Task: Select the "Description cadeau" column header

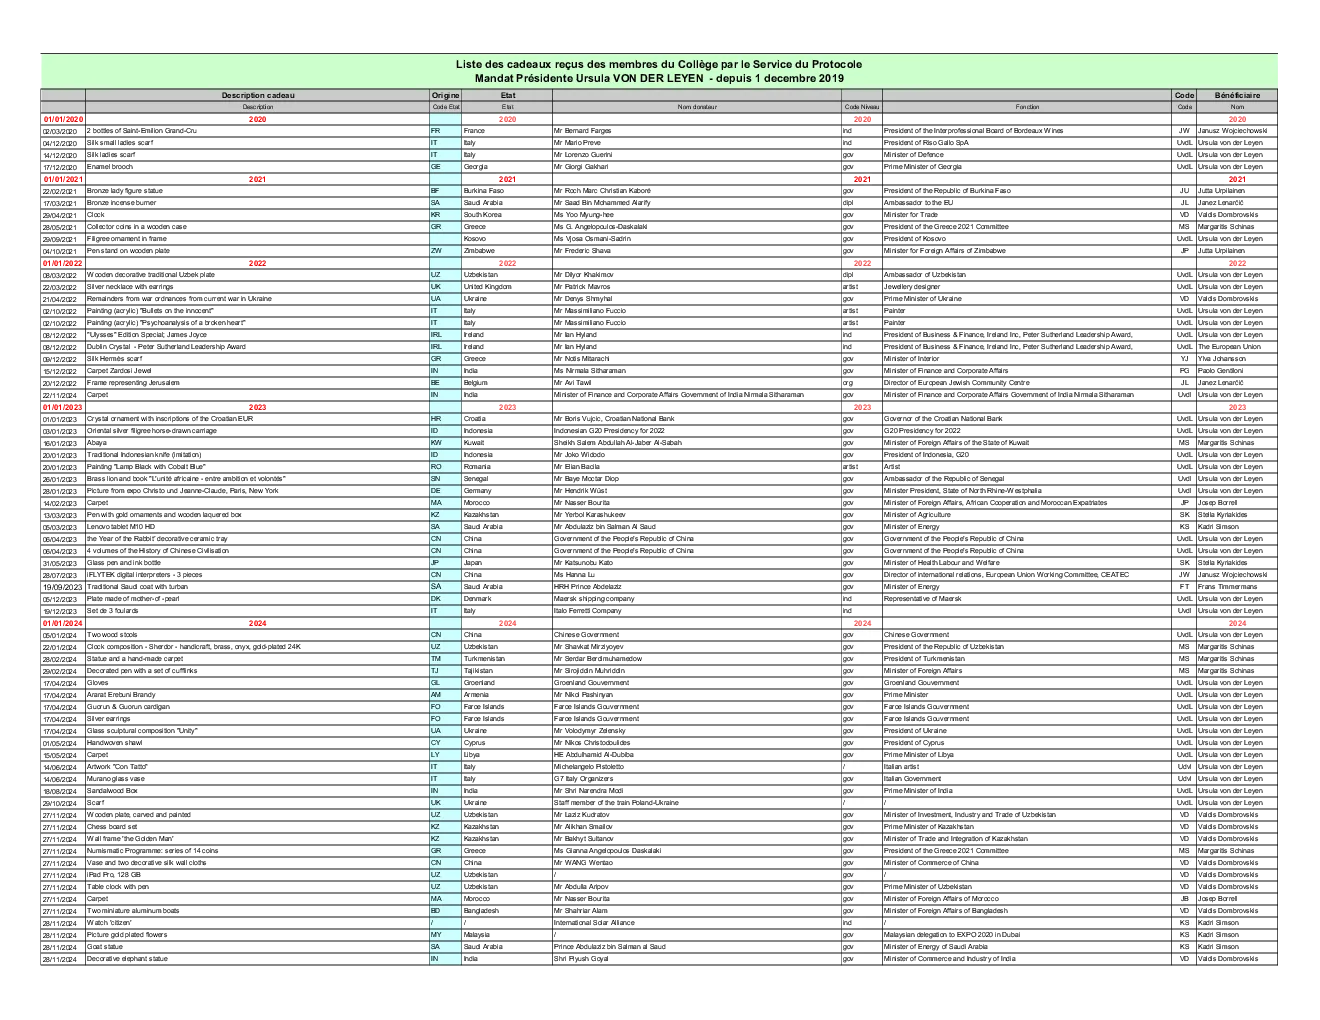Action: point(257,96)
